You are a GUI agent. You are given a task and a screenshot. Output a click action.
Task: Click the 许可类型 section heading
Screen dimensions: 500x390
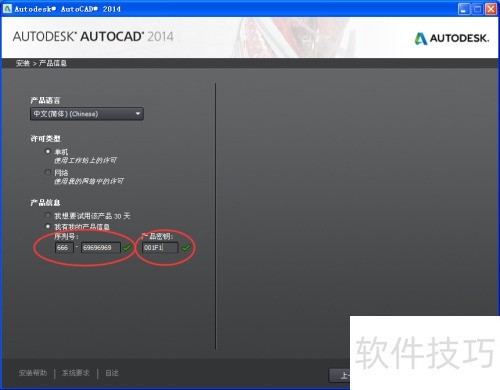[x=45, y=138]
